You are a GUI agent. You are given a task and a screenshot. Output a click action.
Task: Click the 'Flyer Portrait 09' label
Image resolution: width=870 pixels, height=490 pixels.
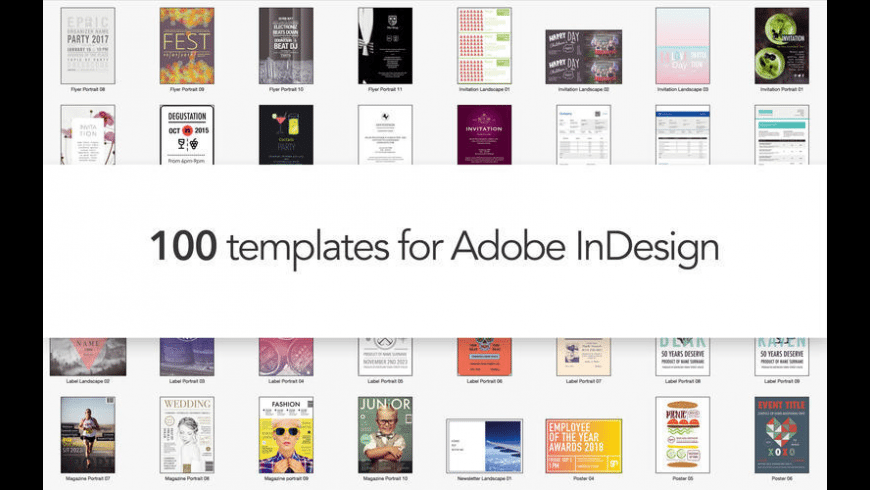pos(187,89)
